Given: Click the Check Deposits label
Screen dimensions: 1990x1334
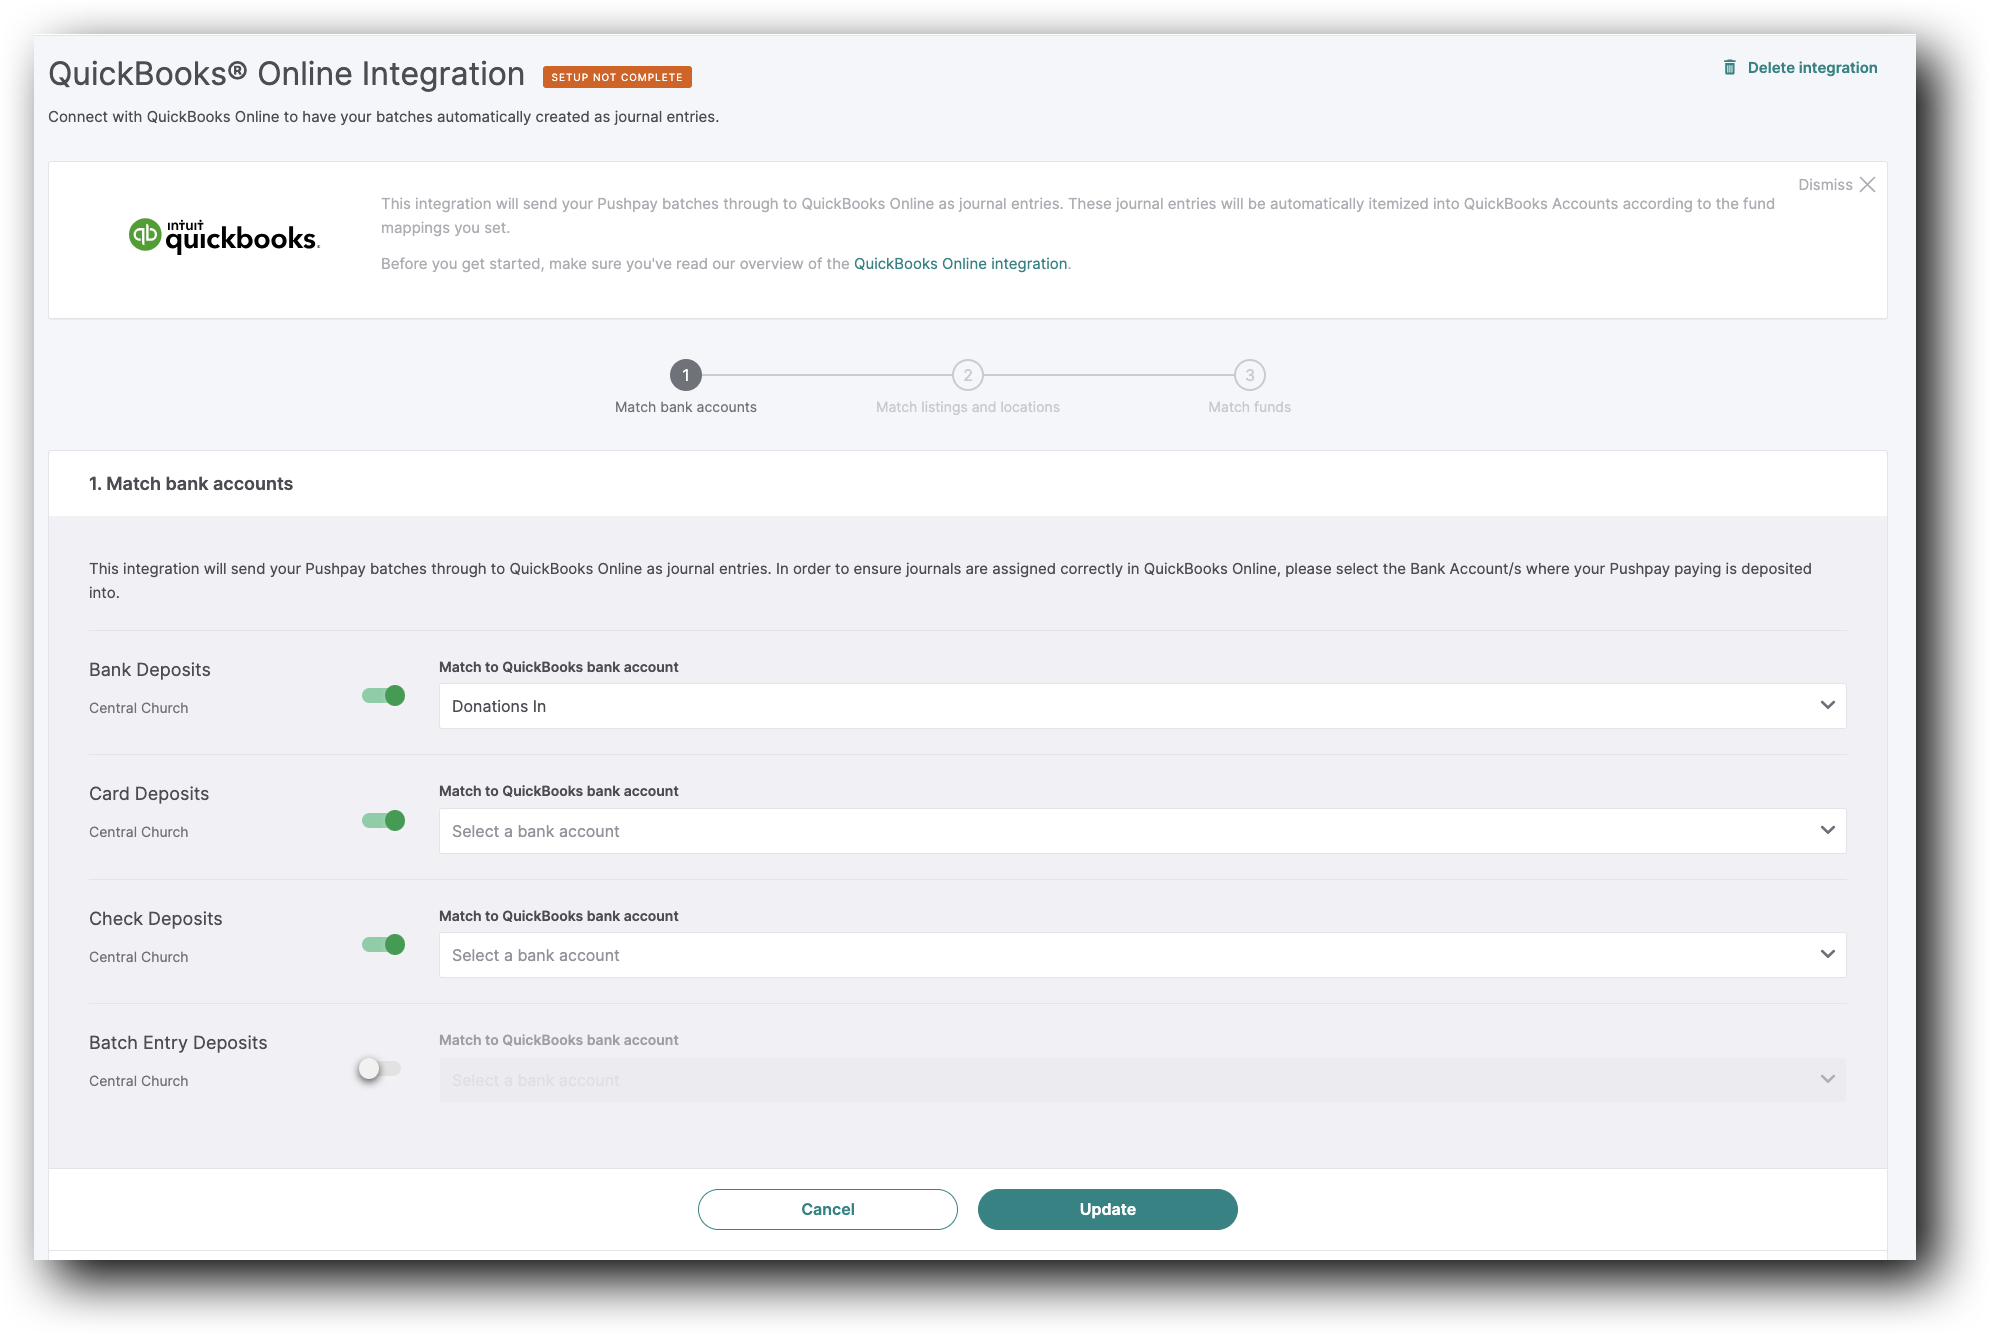Looking at the screenshot, I should tap(156, 919).
